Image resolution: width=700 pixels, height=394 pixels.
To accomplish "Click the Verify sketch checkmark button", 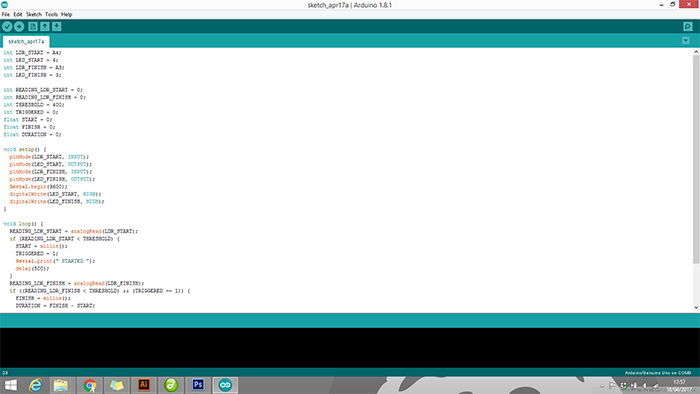I will tap(7, 27).
